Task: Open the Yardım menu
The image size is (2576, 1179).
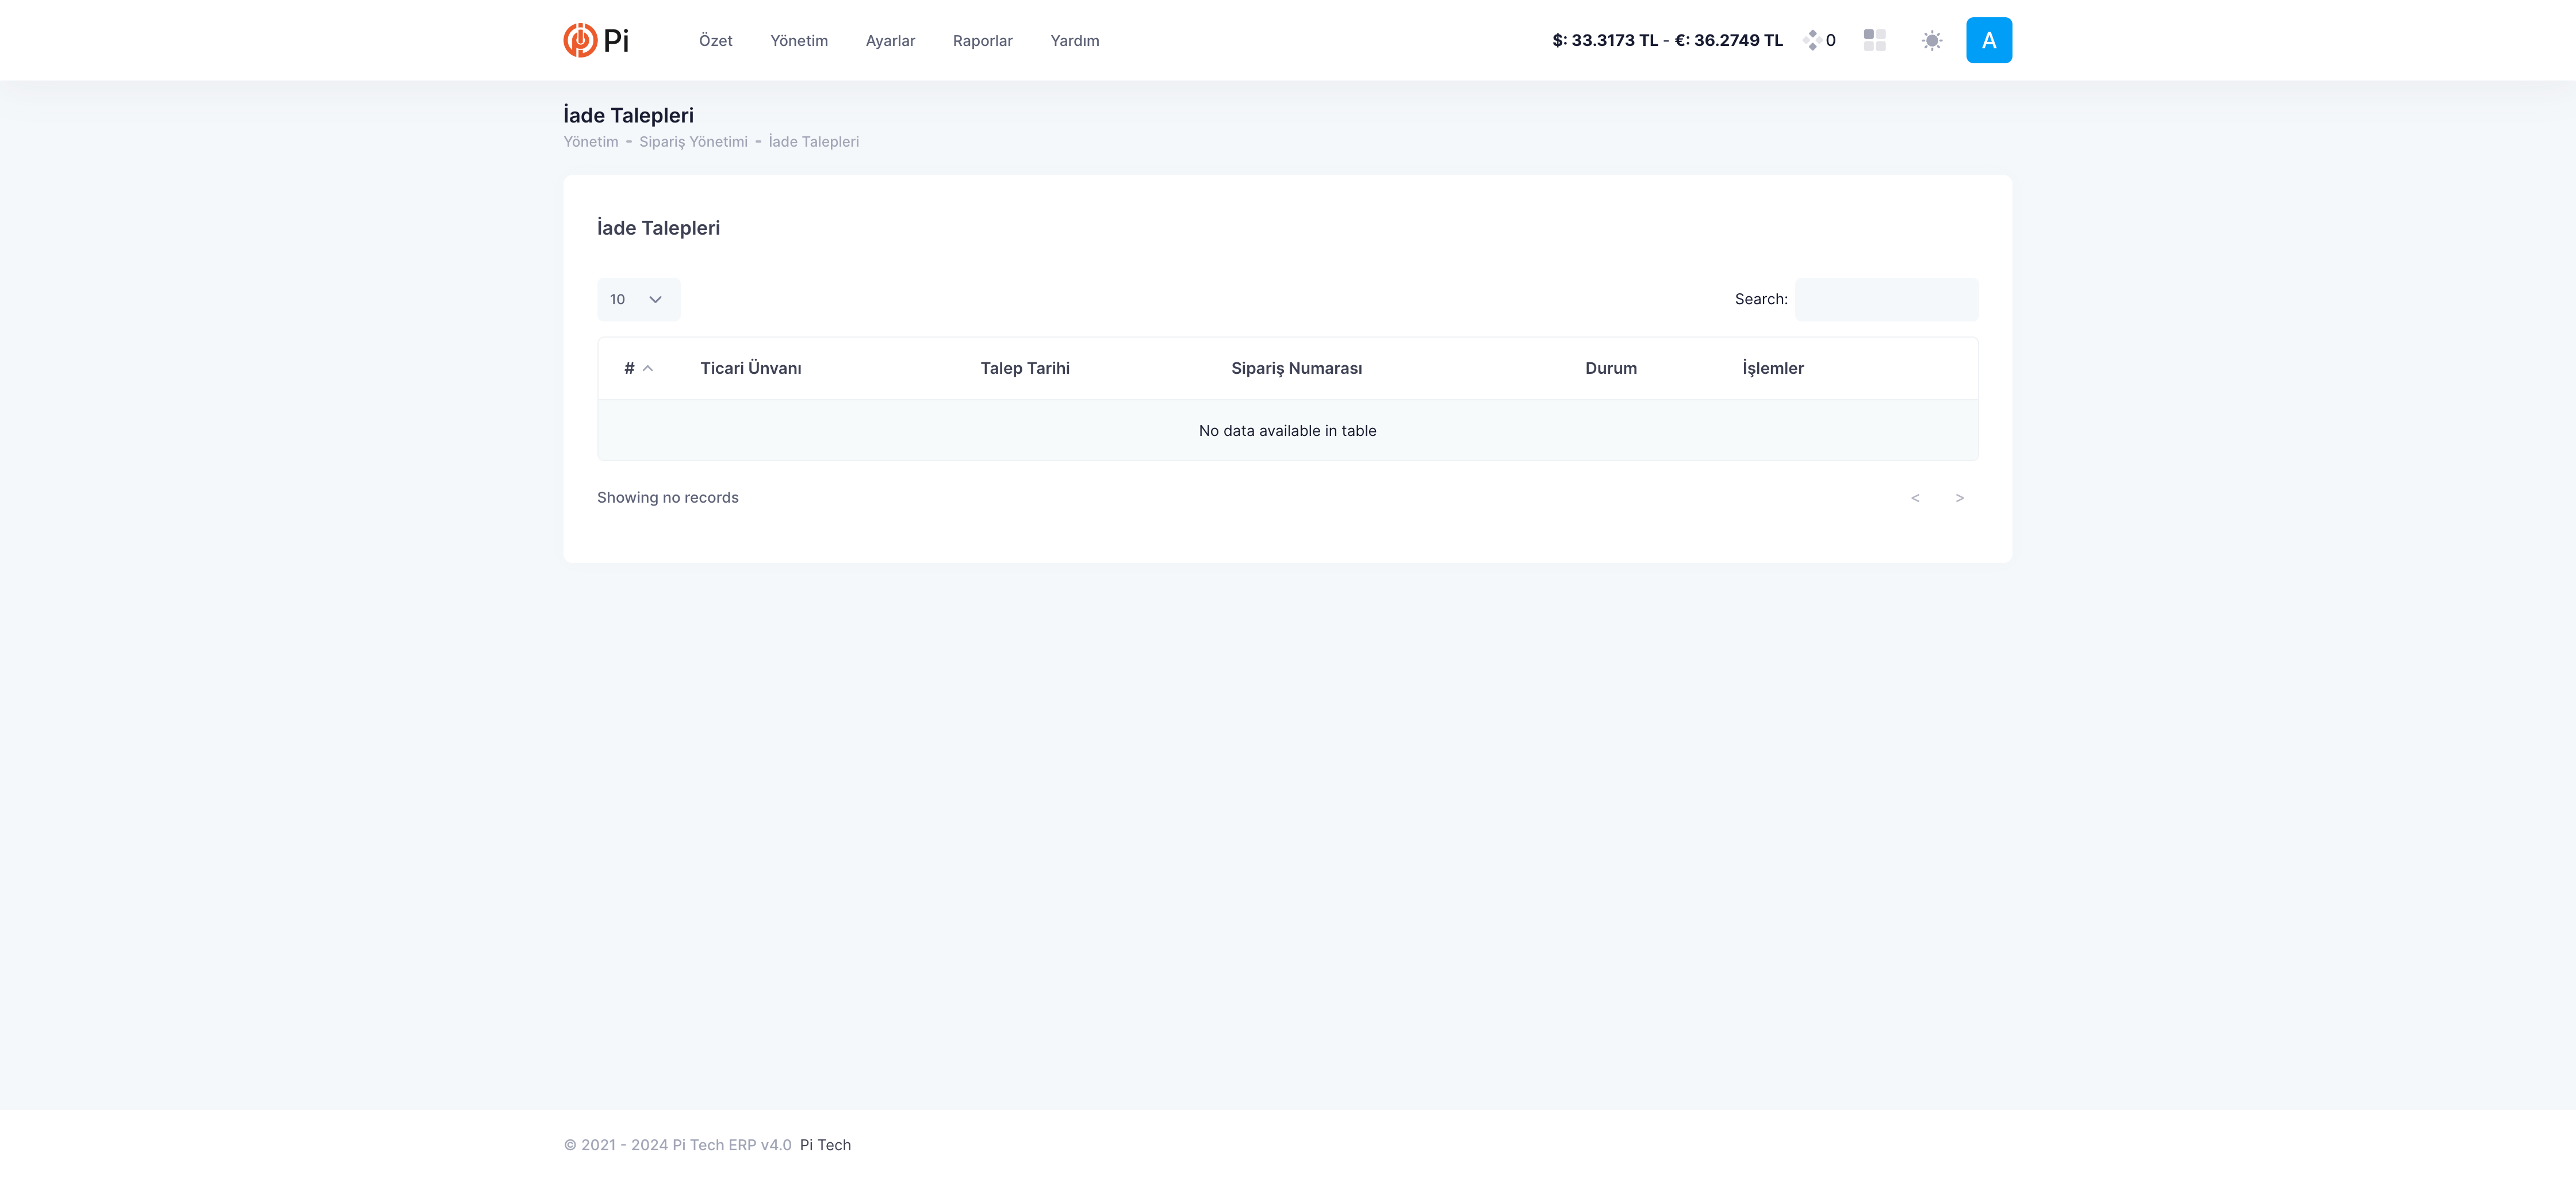Action: point(1074,41)
